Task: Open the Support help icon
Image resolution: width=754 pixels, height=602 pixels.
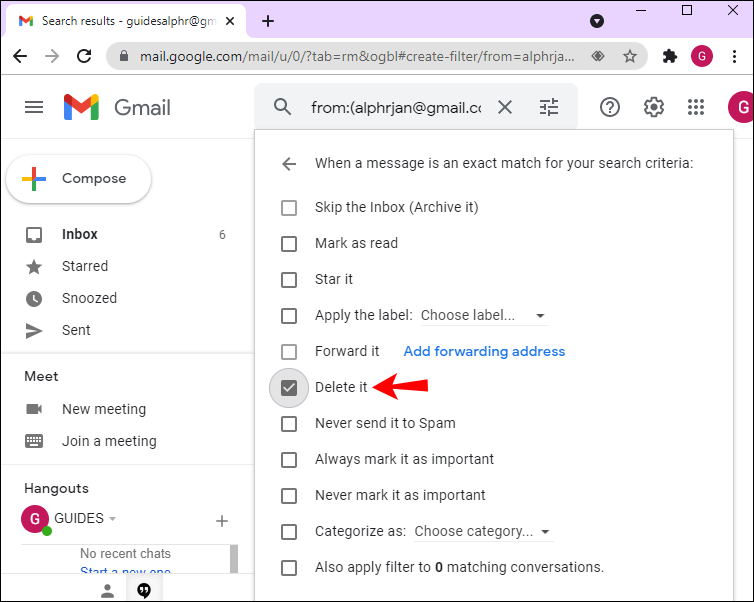Action: pyautogui.click(x=610, y=107)
